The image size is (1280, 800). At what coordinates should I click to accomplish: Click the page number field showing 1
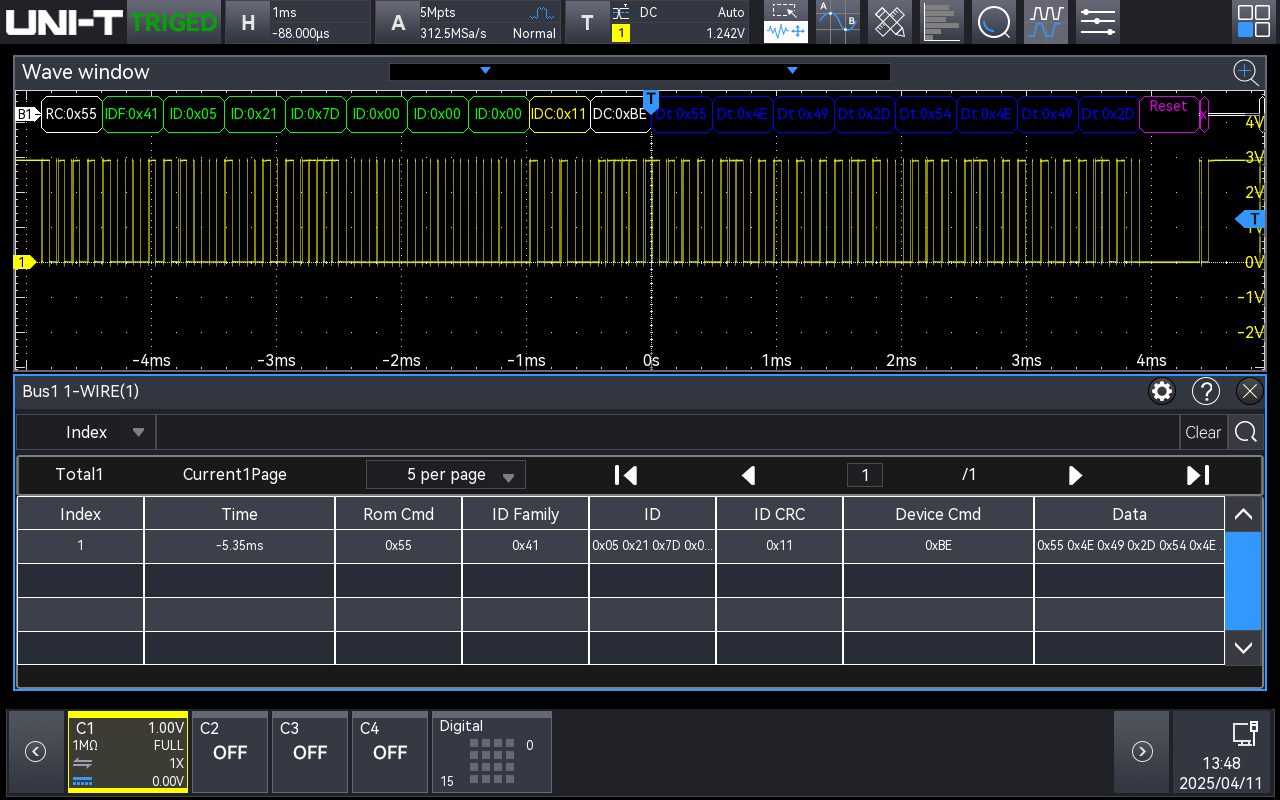click(865, 475)
